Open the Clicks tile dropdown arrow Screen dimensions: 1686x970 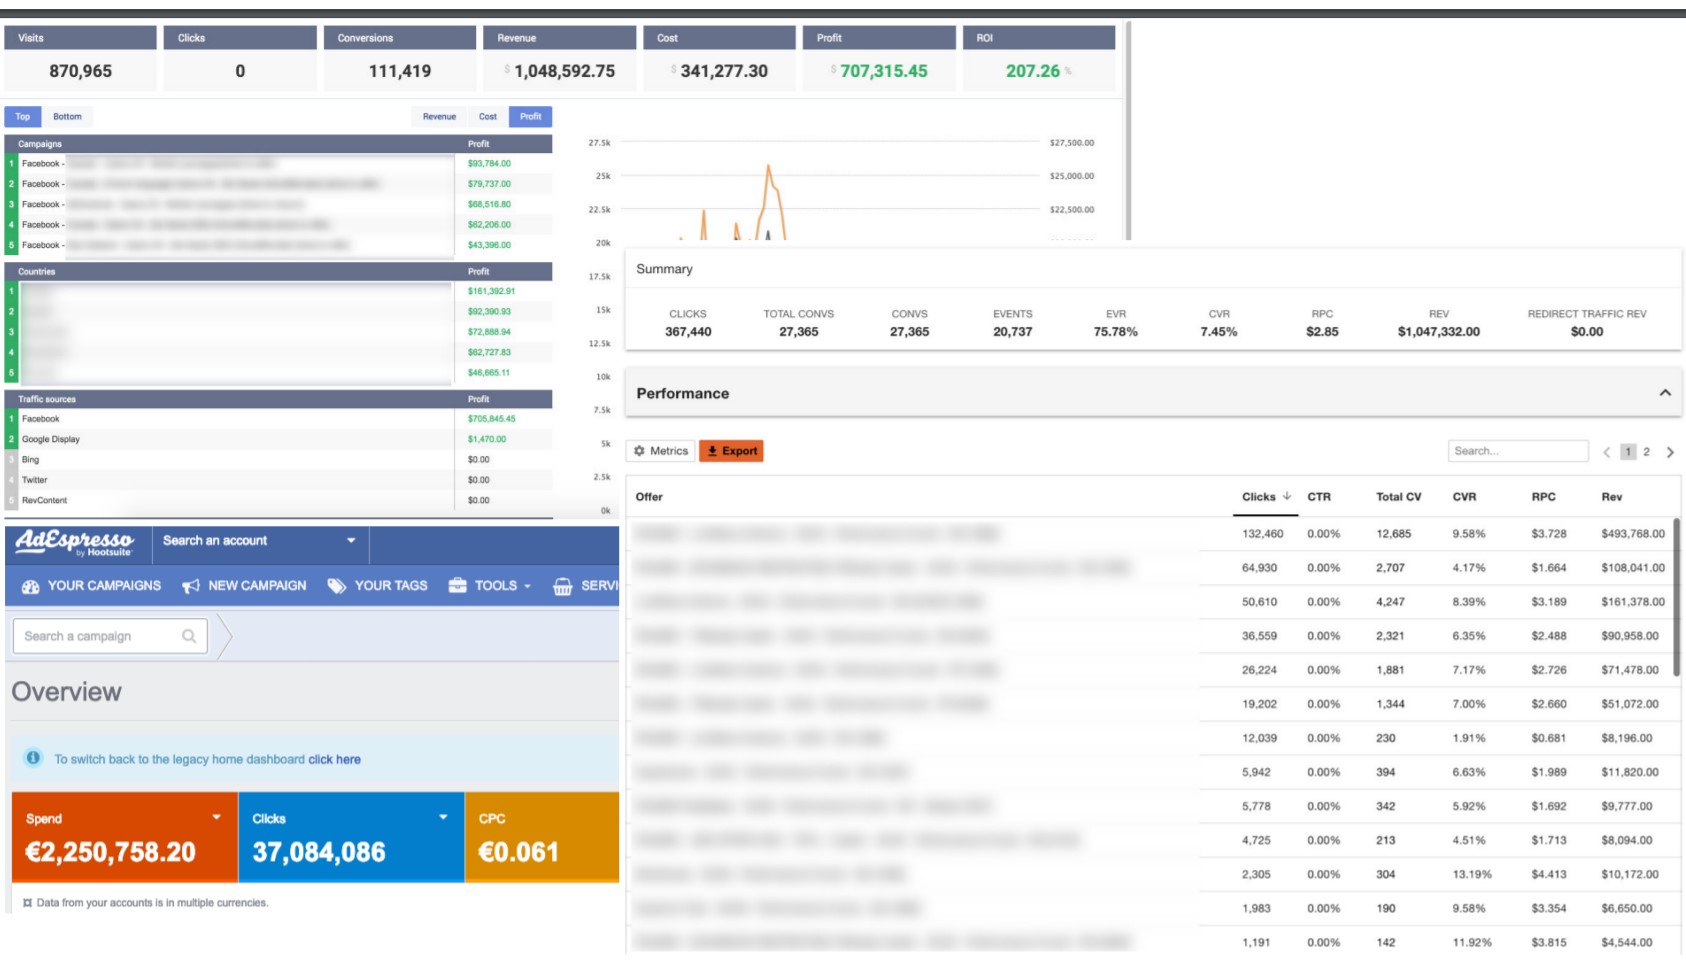click(x=443, y=817)
